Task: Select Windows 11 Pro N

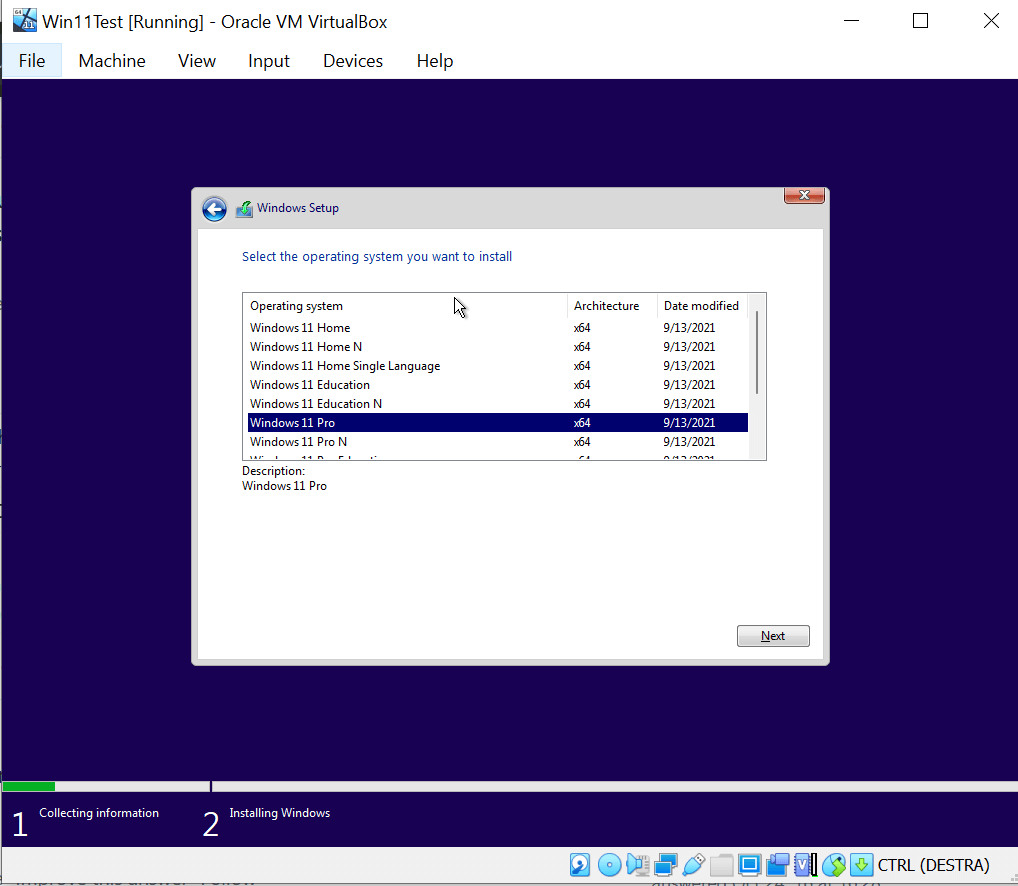Action: 497,441
